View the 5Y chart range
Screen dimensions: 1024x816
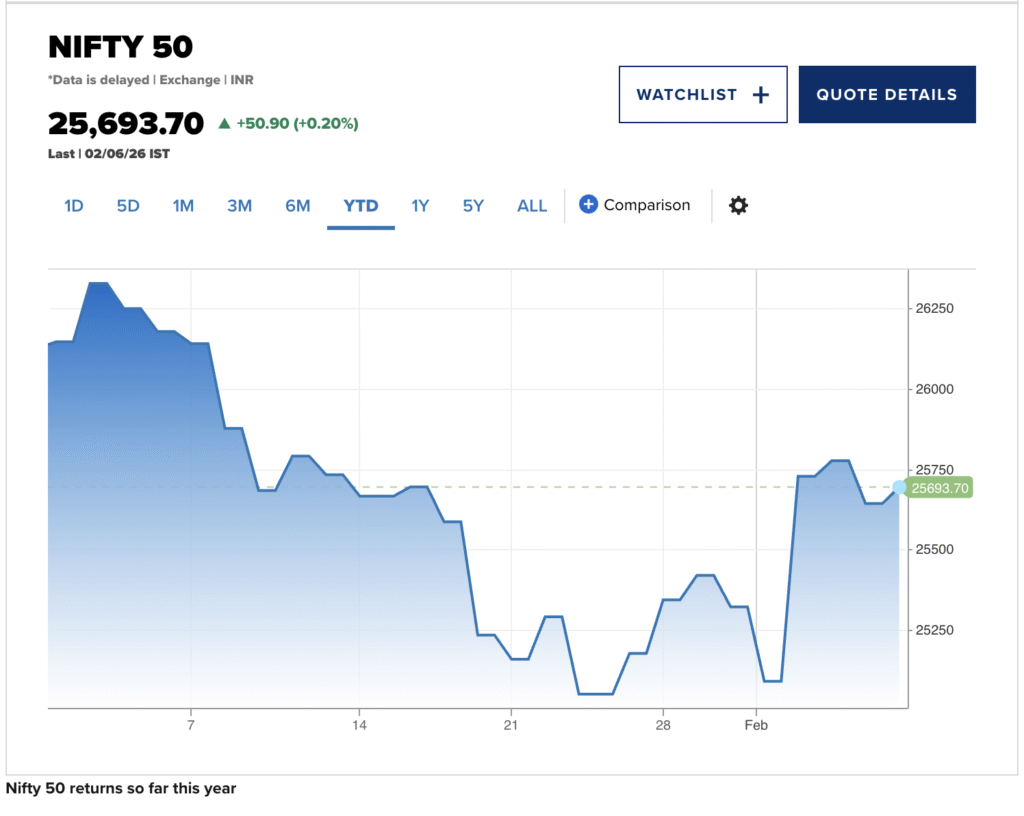tap(473, 206)
